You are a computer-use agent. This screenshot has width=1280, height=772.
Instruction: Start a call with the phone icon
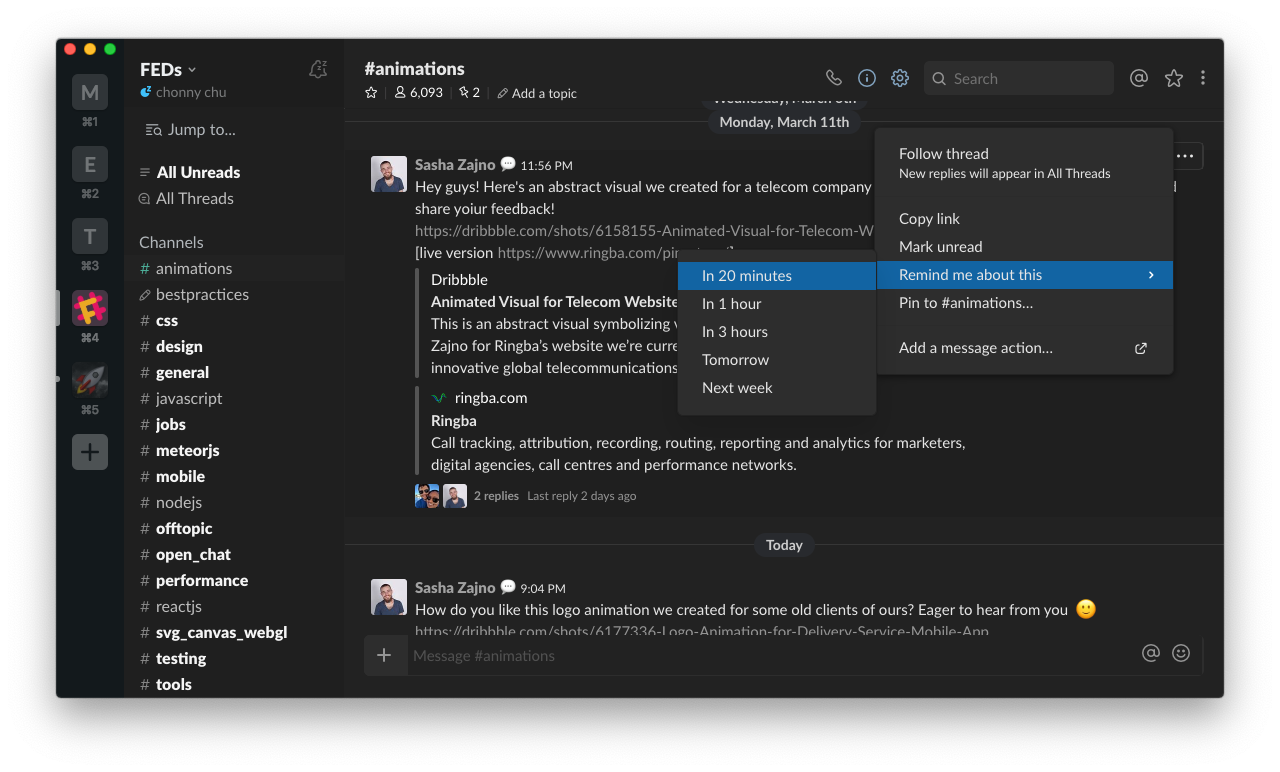pos(833,78)
